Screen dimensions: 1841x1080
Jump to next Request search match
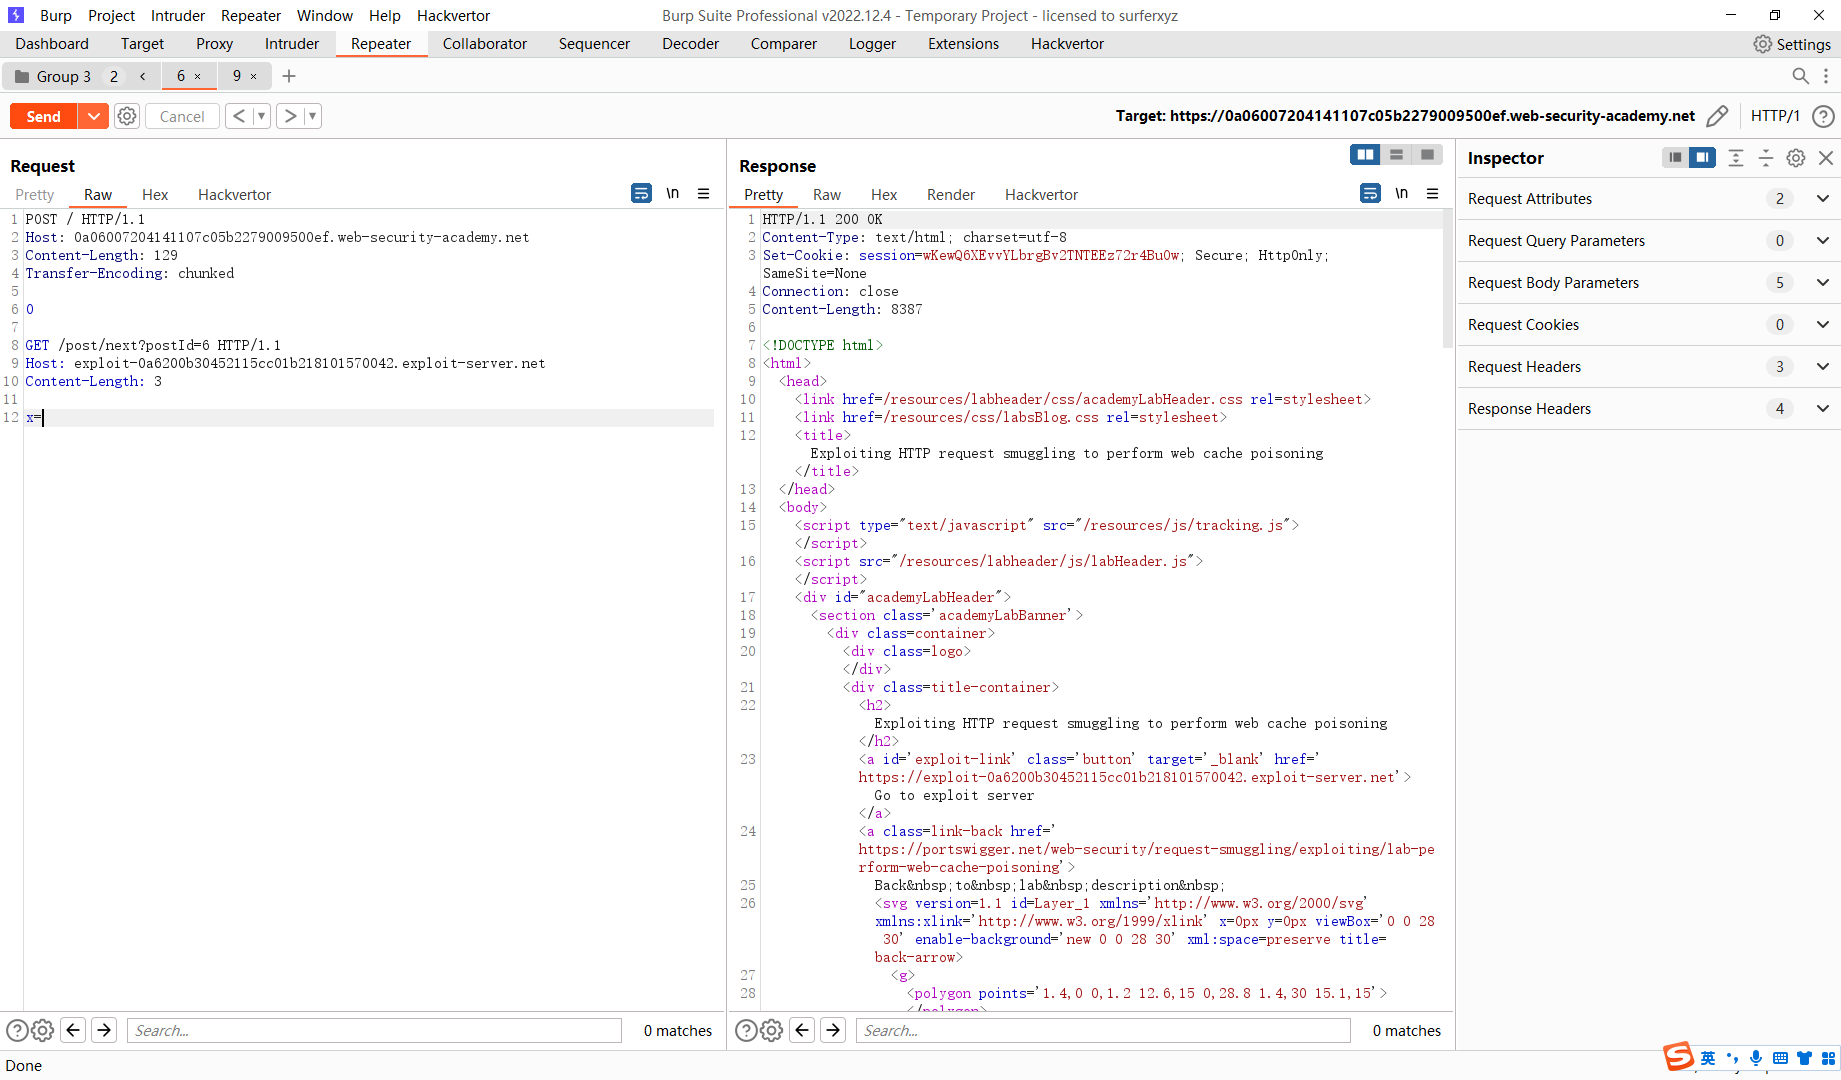[104, 1030]
